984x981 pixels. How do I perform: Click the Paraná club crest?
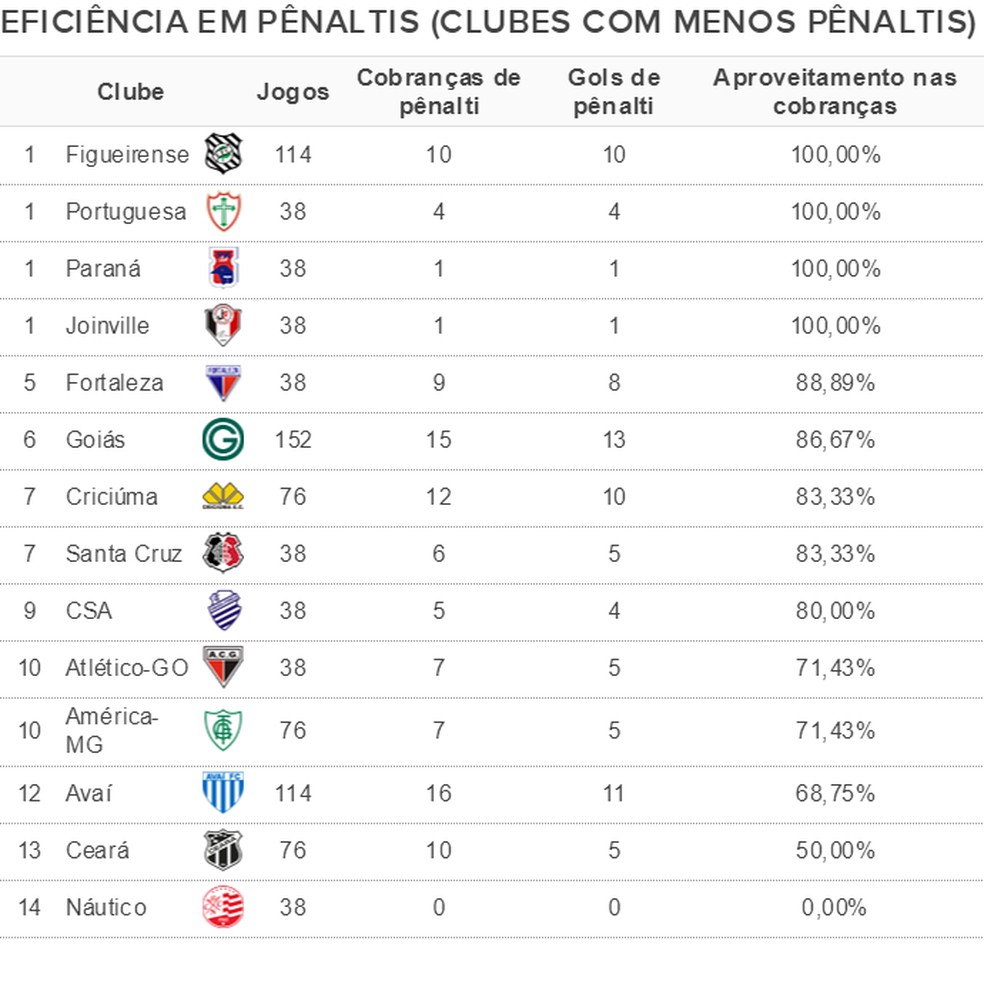point(223,268)
